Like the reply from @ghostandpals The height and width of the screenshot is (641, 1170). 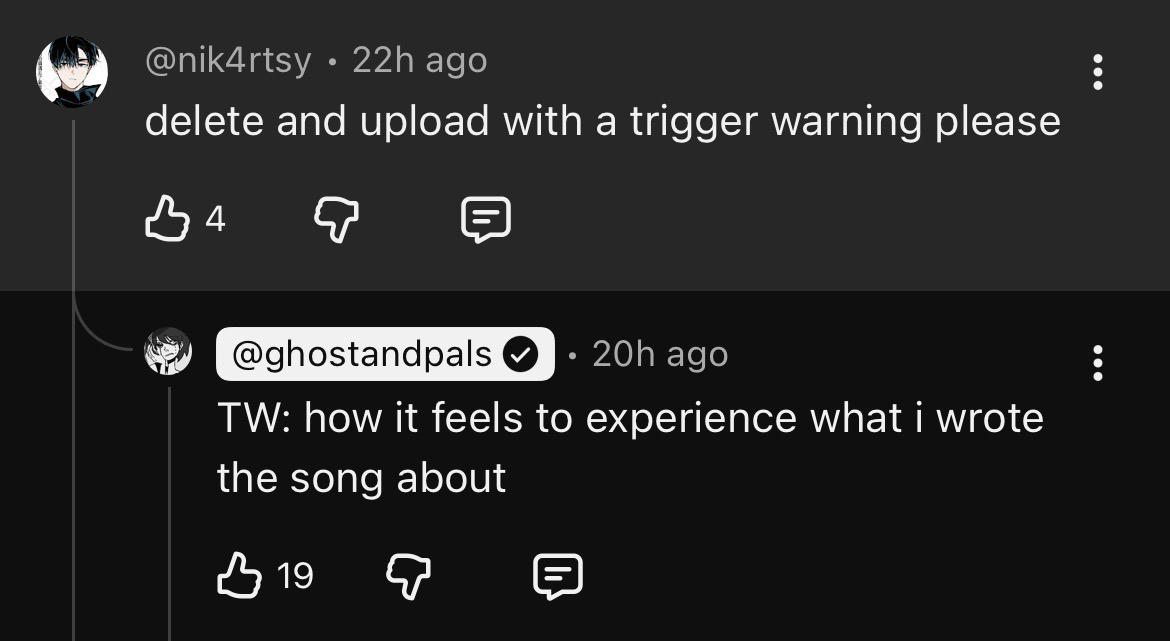[239, 575]
